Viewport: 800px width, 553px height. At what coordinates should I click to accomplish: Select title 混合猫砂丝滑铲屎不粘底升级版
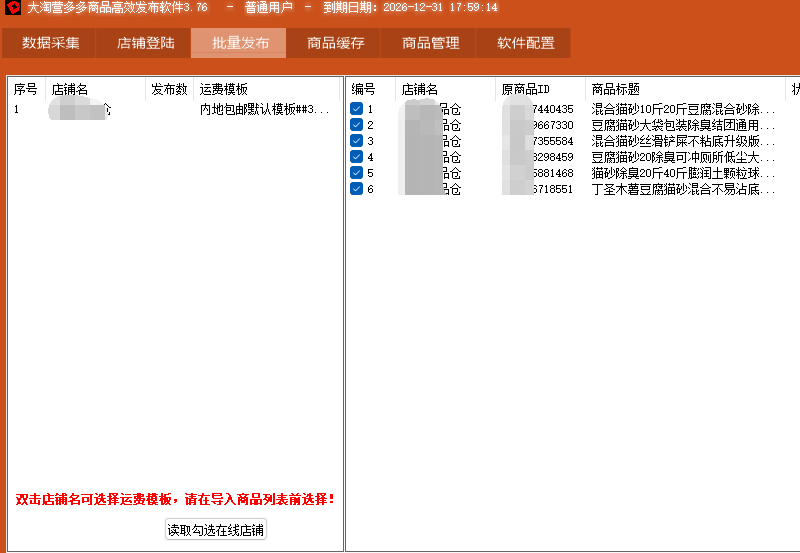683,141
